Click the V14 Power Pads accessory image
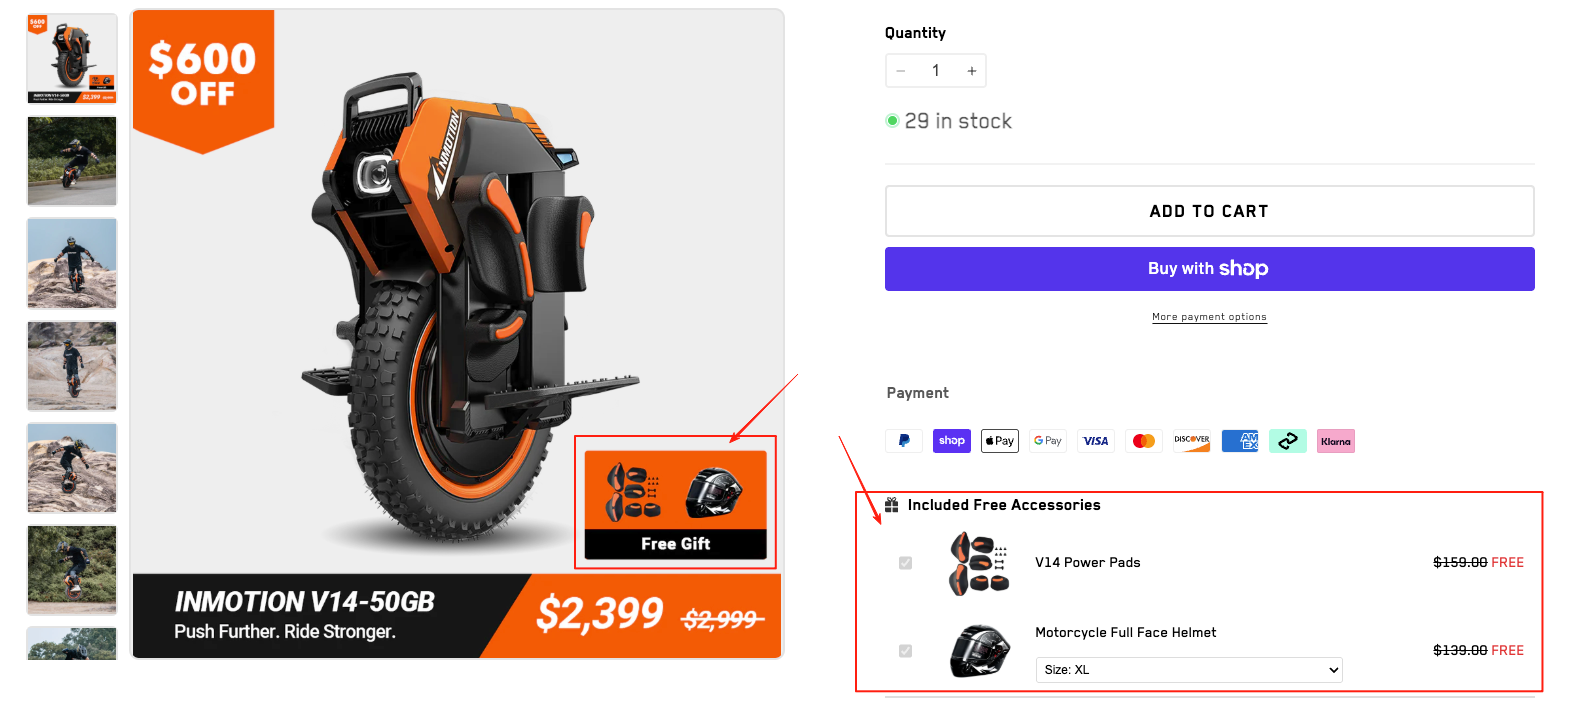Image resolution: width=1569 pixels, height=705 pixels. [978, 564]
